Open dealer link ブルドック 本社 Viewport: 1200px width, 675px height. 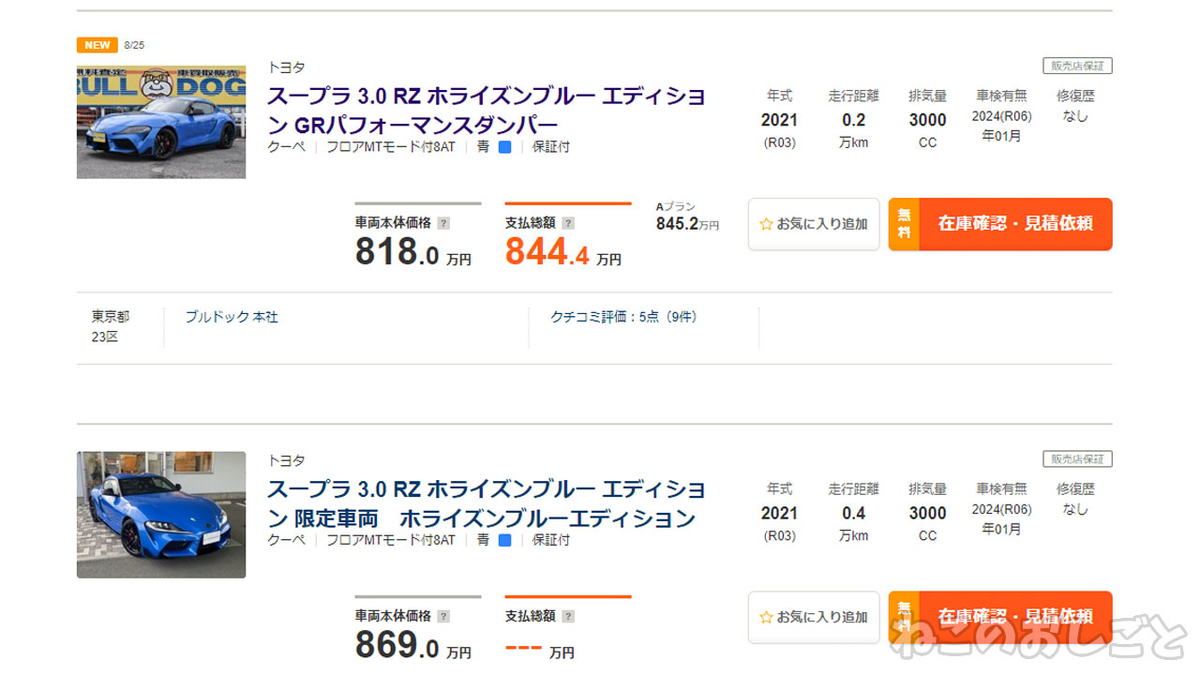click(231, 317)
